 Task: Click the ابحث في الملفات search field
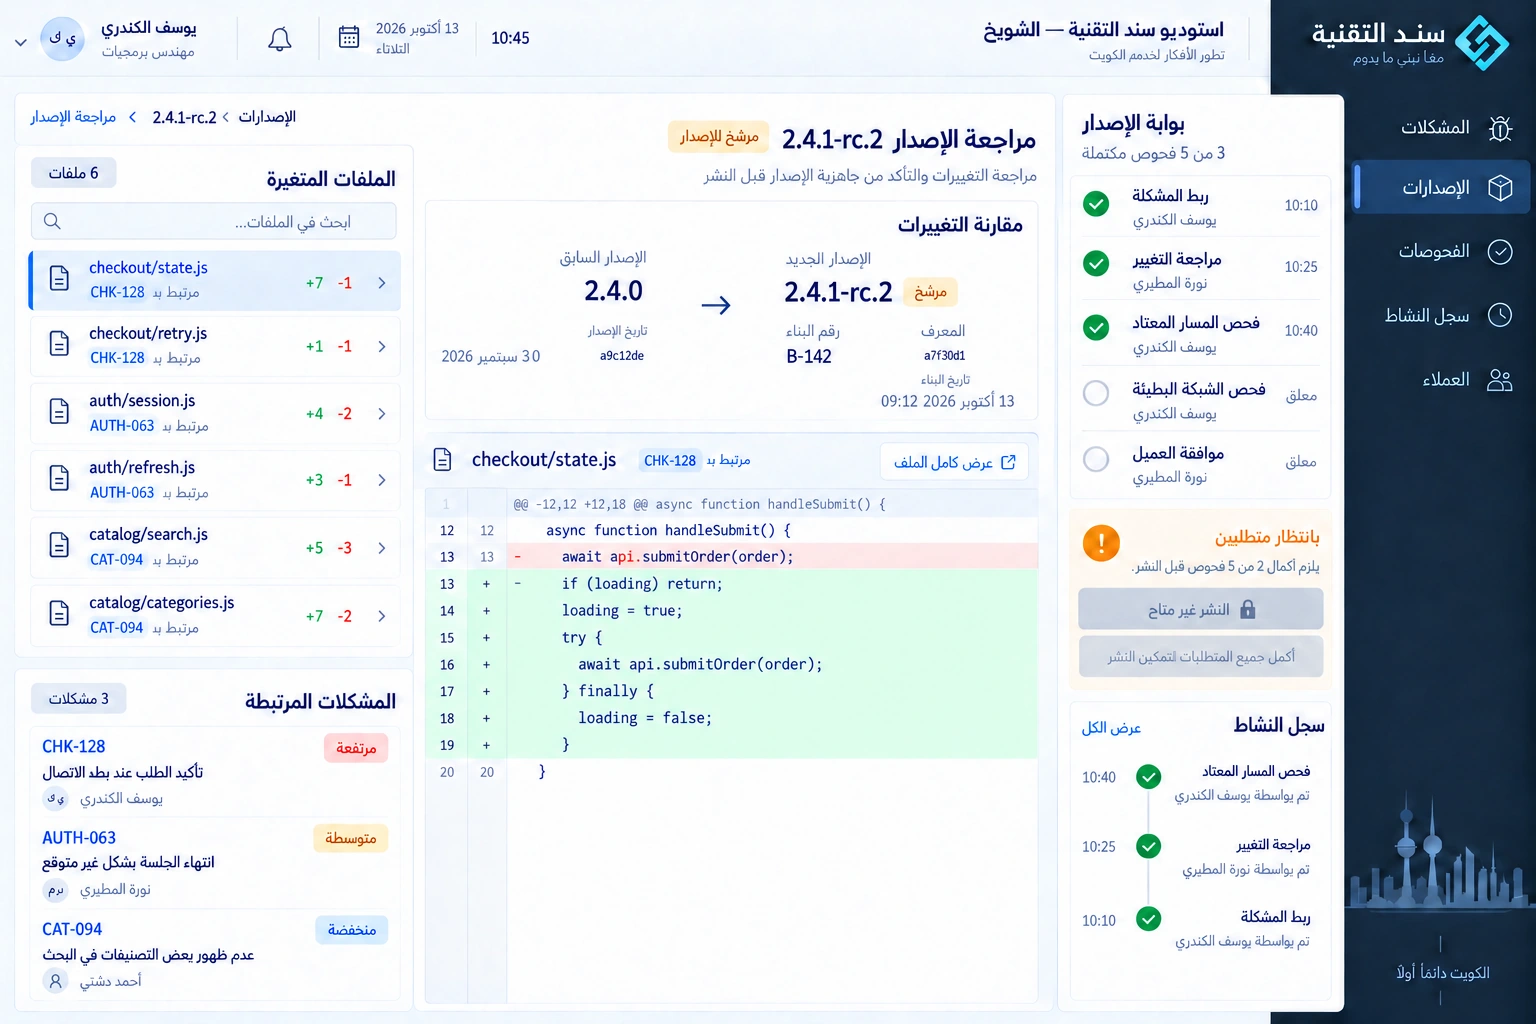(x=214, y=221)
